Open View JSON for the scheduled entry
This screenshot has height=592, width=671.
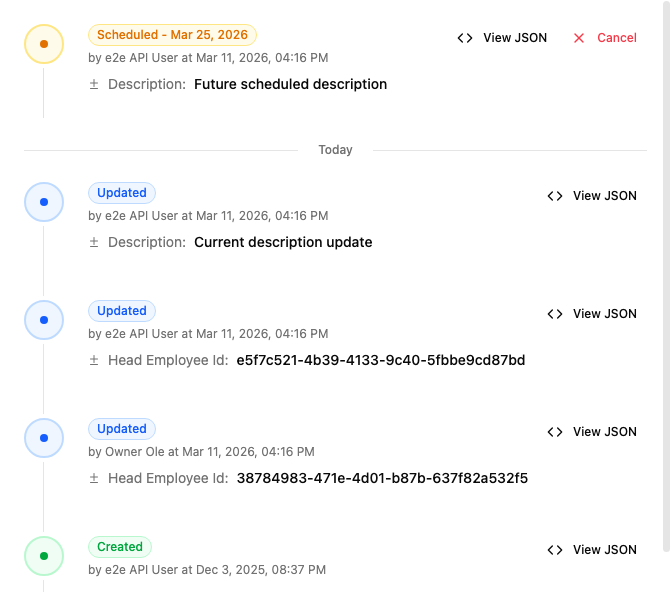(514, 38)
